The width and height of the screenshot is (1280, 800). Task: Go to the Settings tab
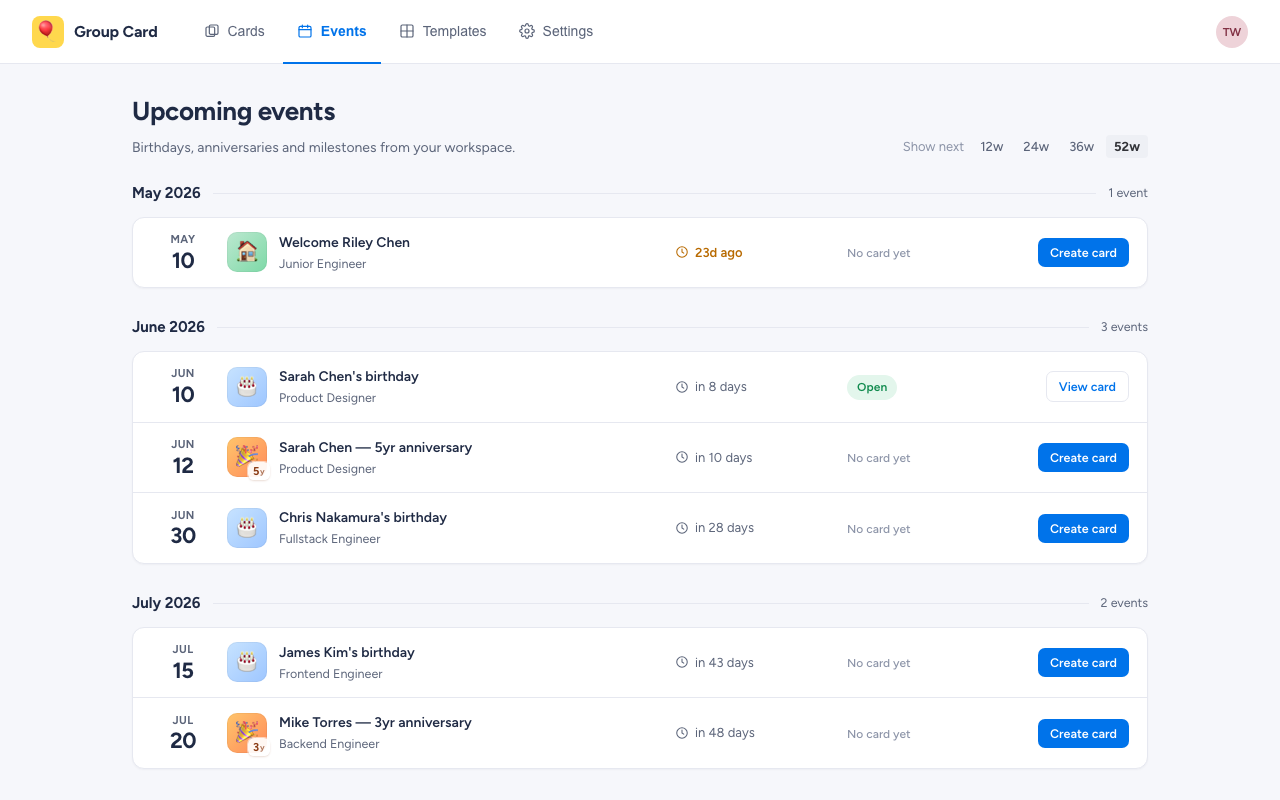tap(556, 31)
